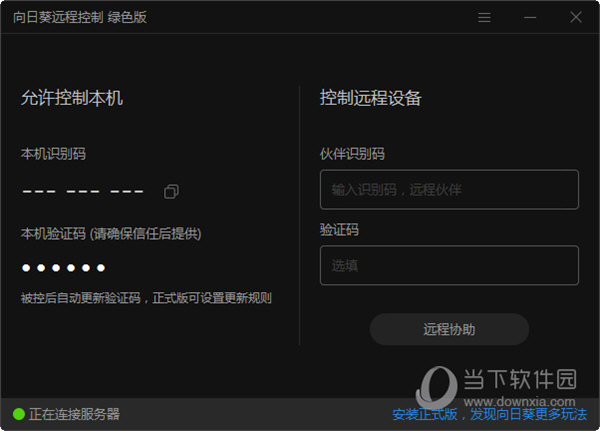The image size is (600, 431).
Task: Click the window title 向日葵远程控制 绿色版
Action: pos(80,17)
